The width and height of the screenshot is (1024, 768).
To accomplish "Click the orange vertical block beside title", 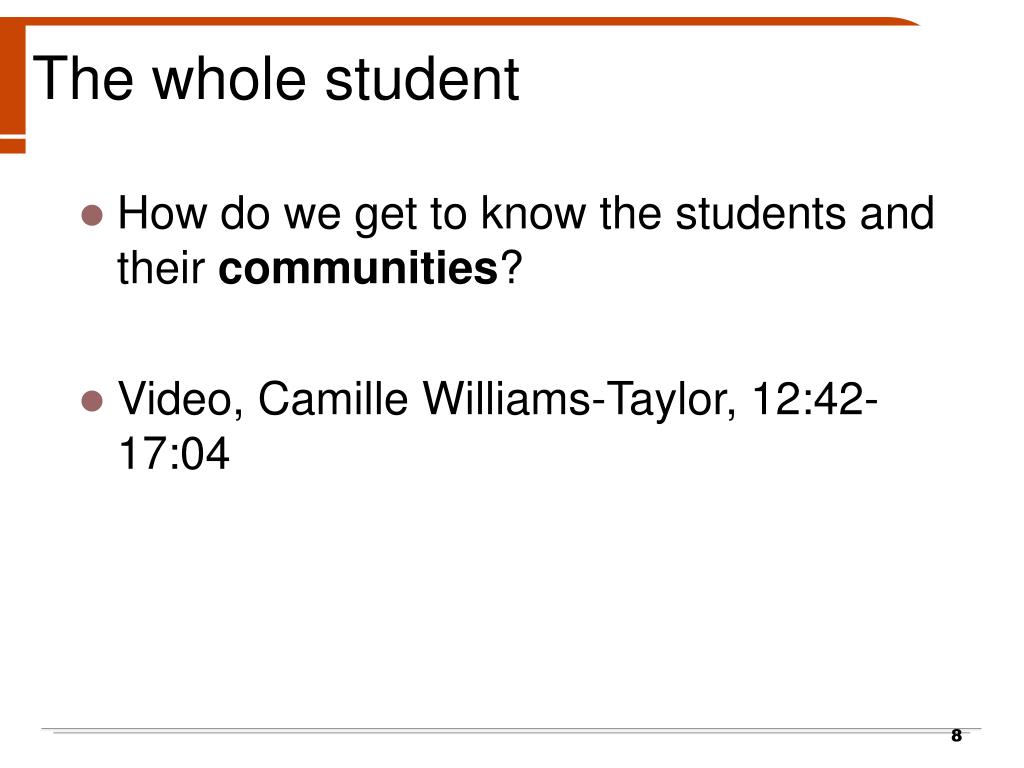I will (x=12, y=77).
